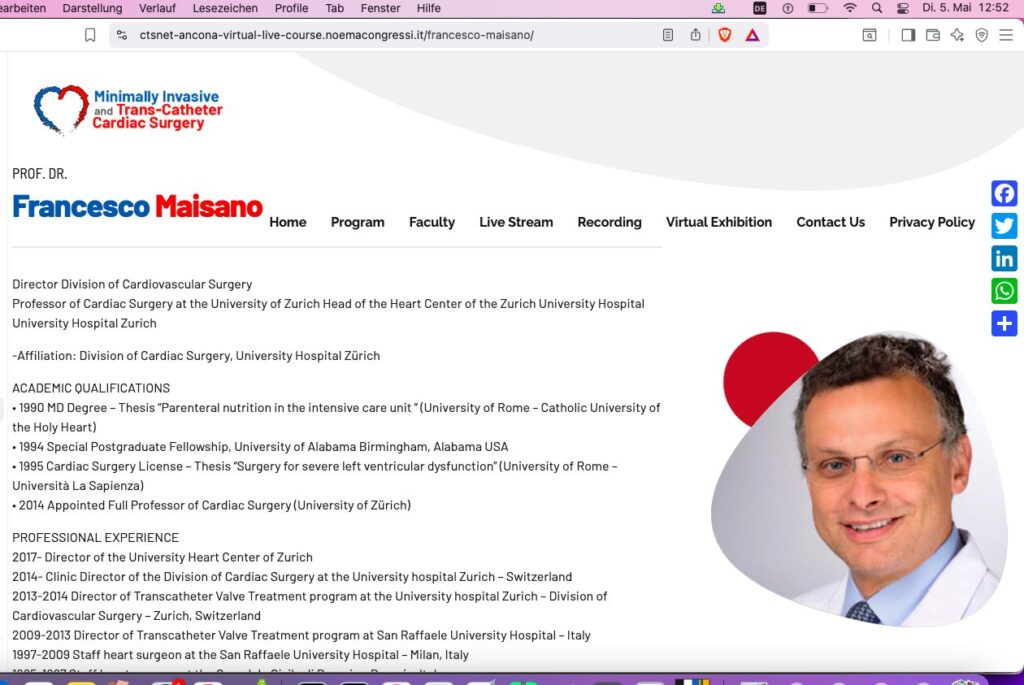The width and height of the screenshot is (1024, 685).
Task: Share page via WhatsApp
Action: click(x=1004, y=291)
